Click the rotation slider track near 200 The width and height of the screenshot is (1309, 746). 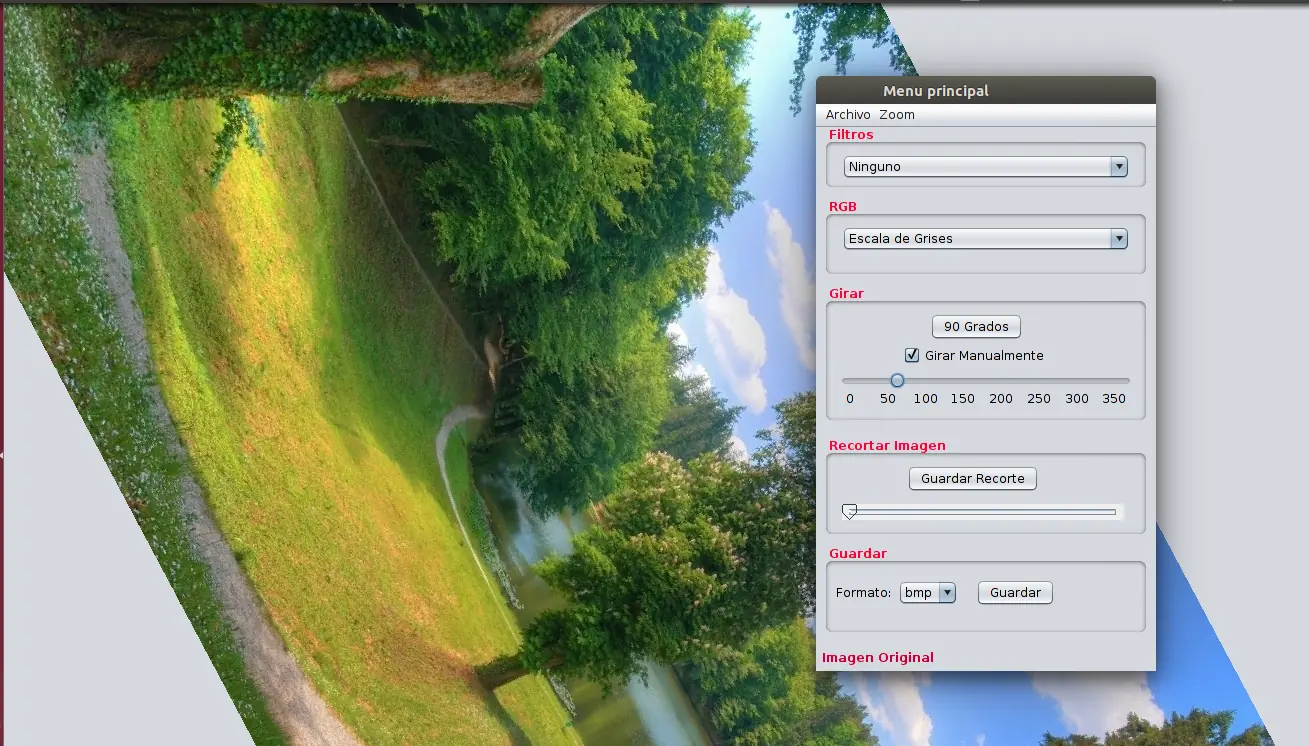pos(1000,381)
